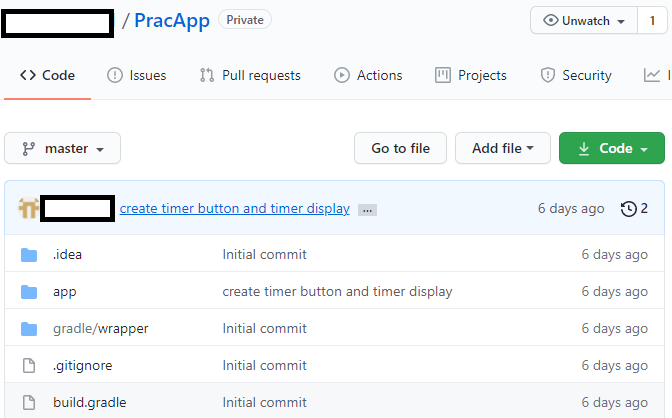Click the .gitignore file icon
This screenshot has height=418, width=672.
[x=29, y=366]
